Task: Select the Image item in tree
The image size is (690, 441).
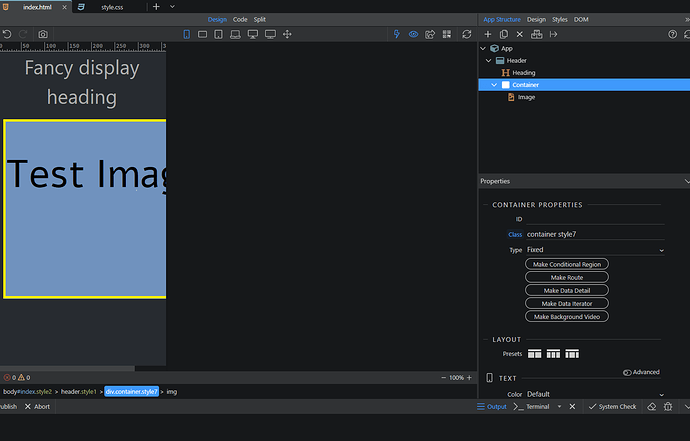Action: (526, 97)
